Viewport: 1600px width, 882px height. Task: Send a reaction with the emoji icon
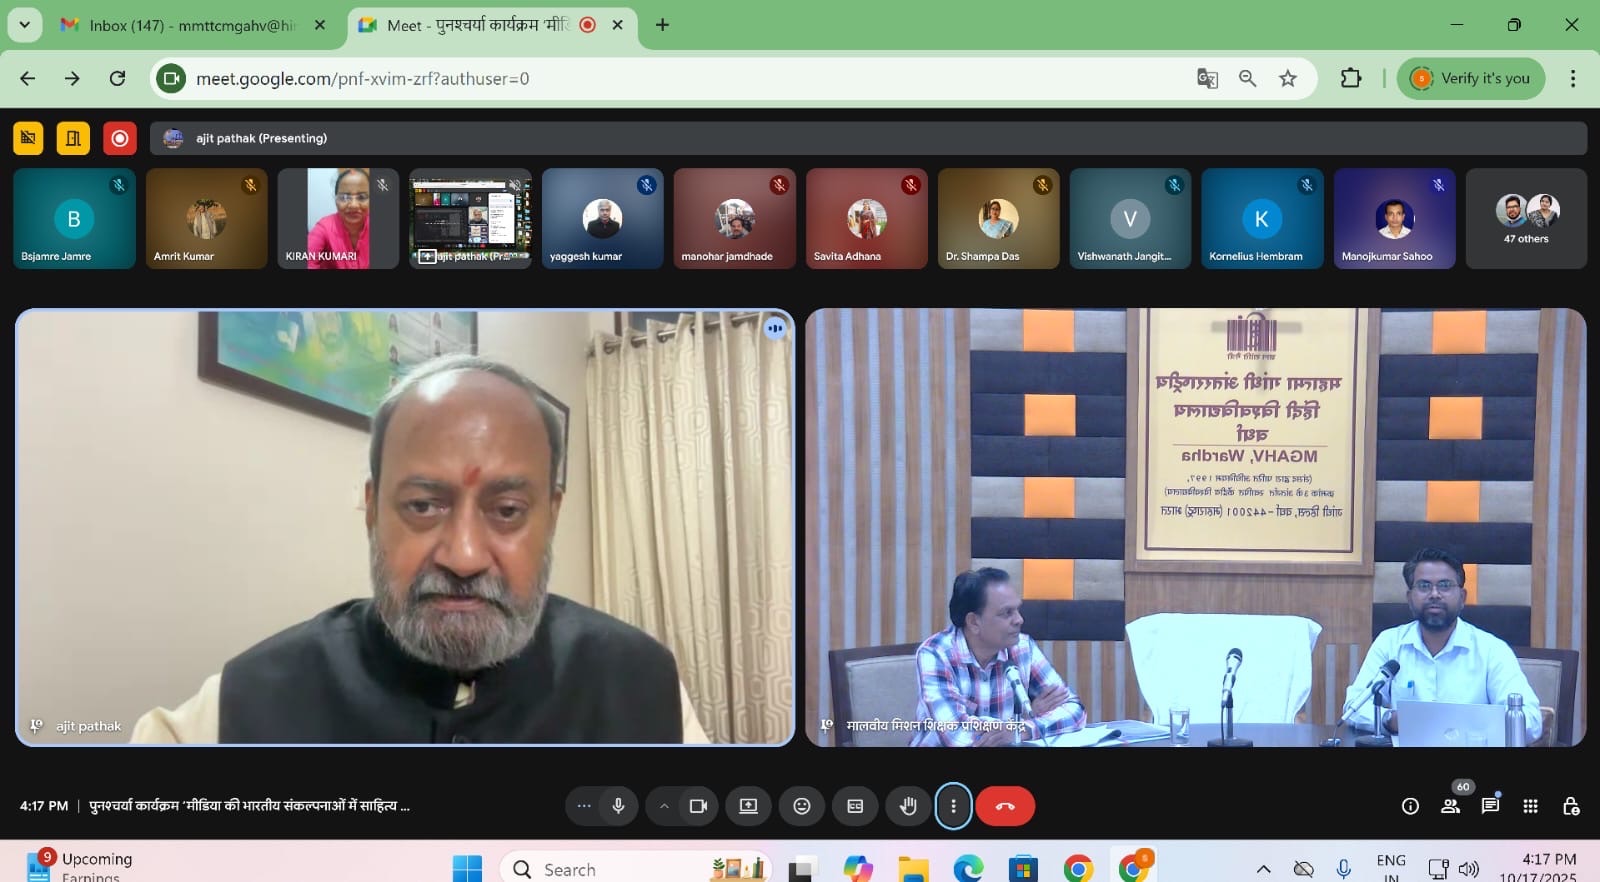[x=801, y=806]
